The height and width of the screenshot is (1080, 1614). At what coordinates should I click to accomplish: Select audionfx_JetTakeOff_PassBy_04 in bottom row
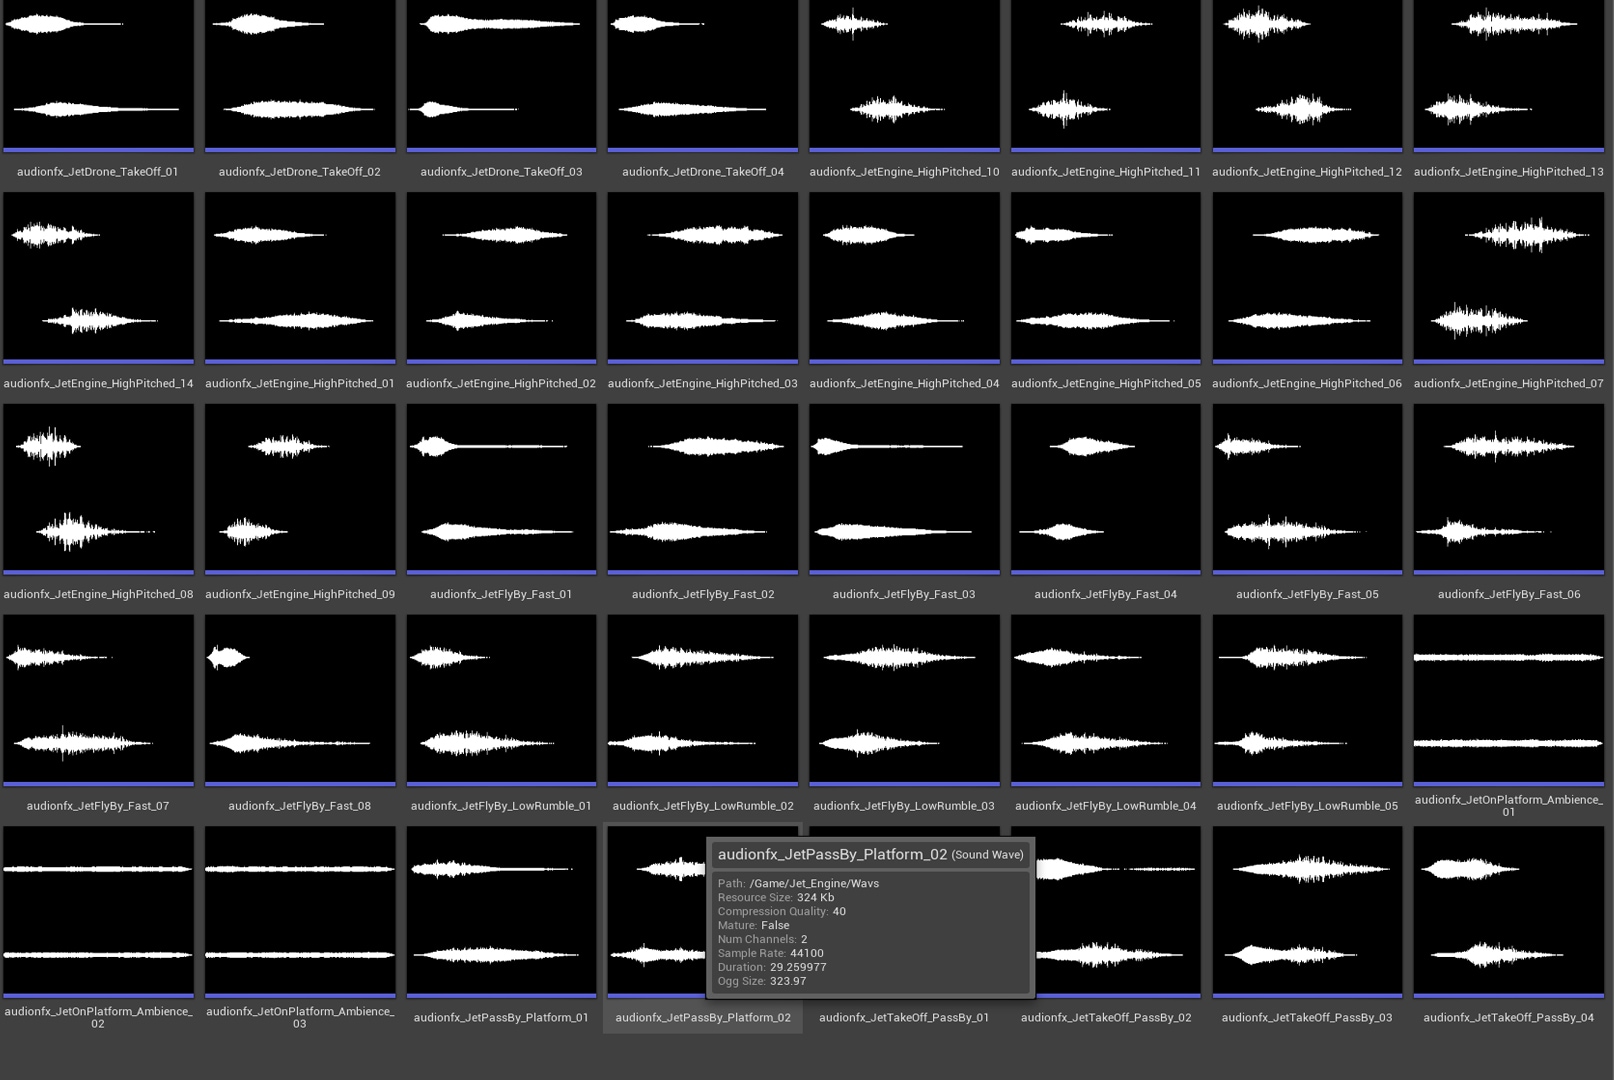click(x=1508, y=910)
